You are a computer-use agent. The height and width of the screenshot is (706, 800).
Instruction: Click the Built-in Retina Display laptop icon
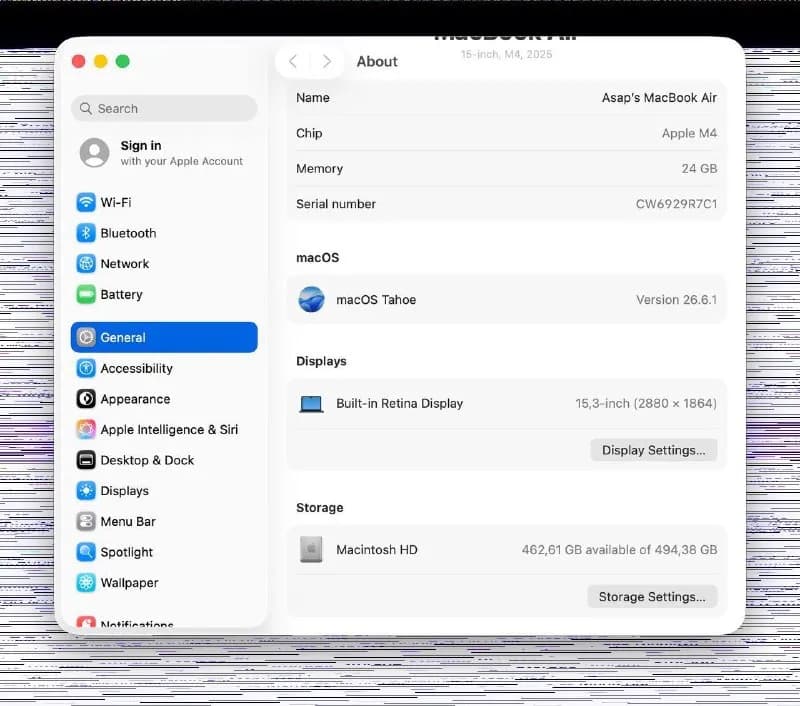311,404
